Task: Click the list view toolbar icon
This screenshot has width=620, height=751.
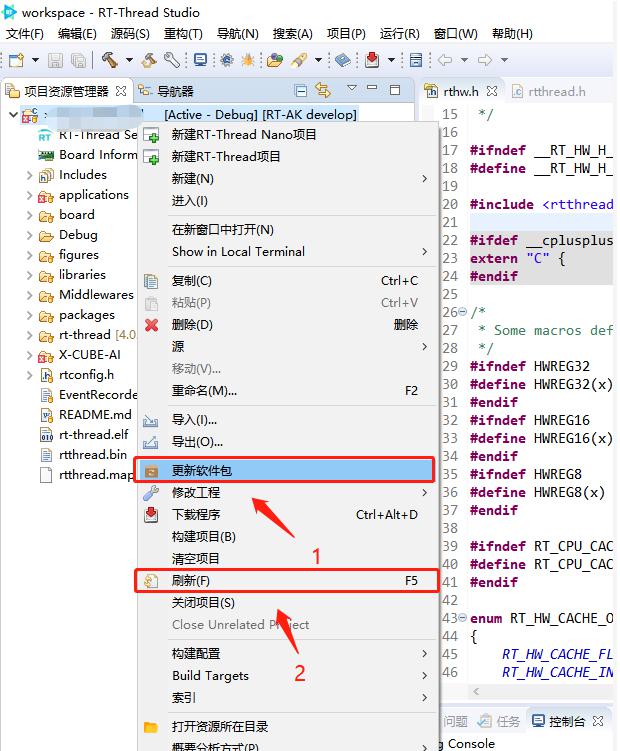Action: pos(416,60)
